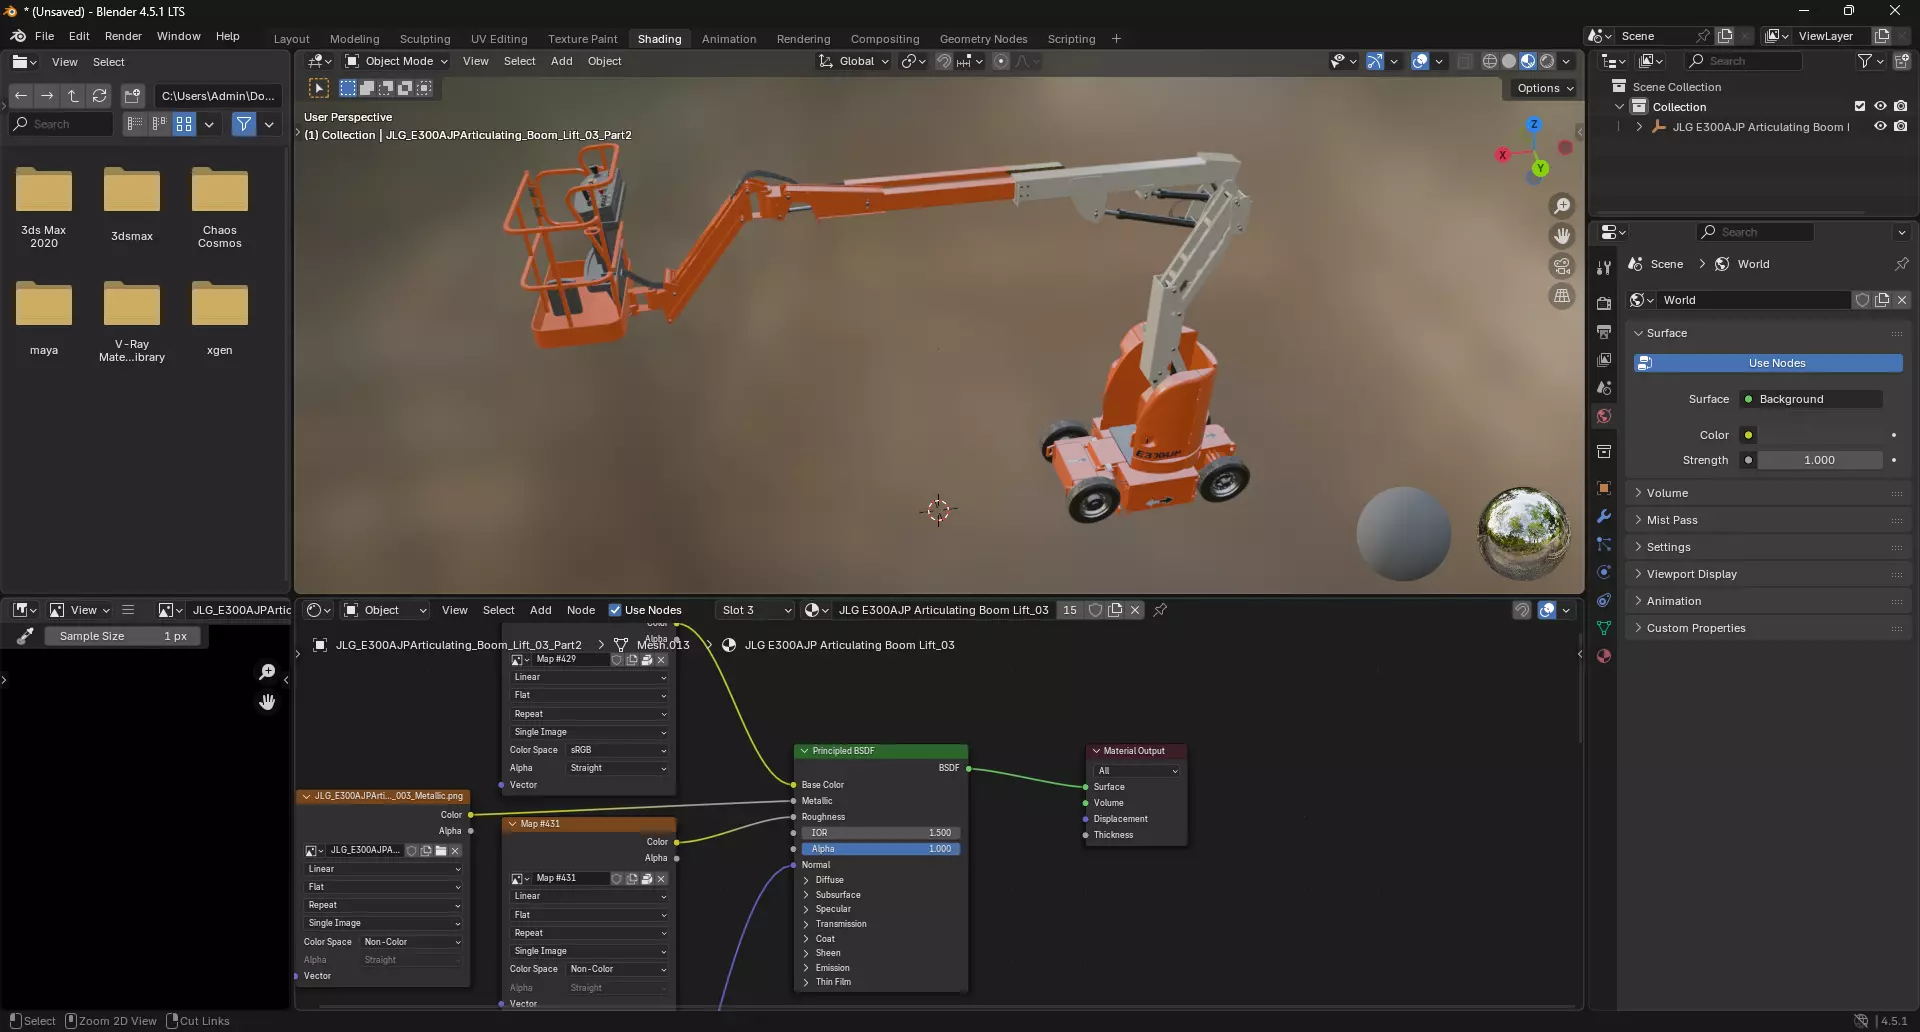Hide Collection in viewport with eye icon
This screenshot has height=1032, width=1920.
coord(1880,107)
